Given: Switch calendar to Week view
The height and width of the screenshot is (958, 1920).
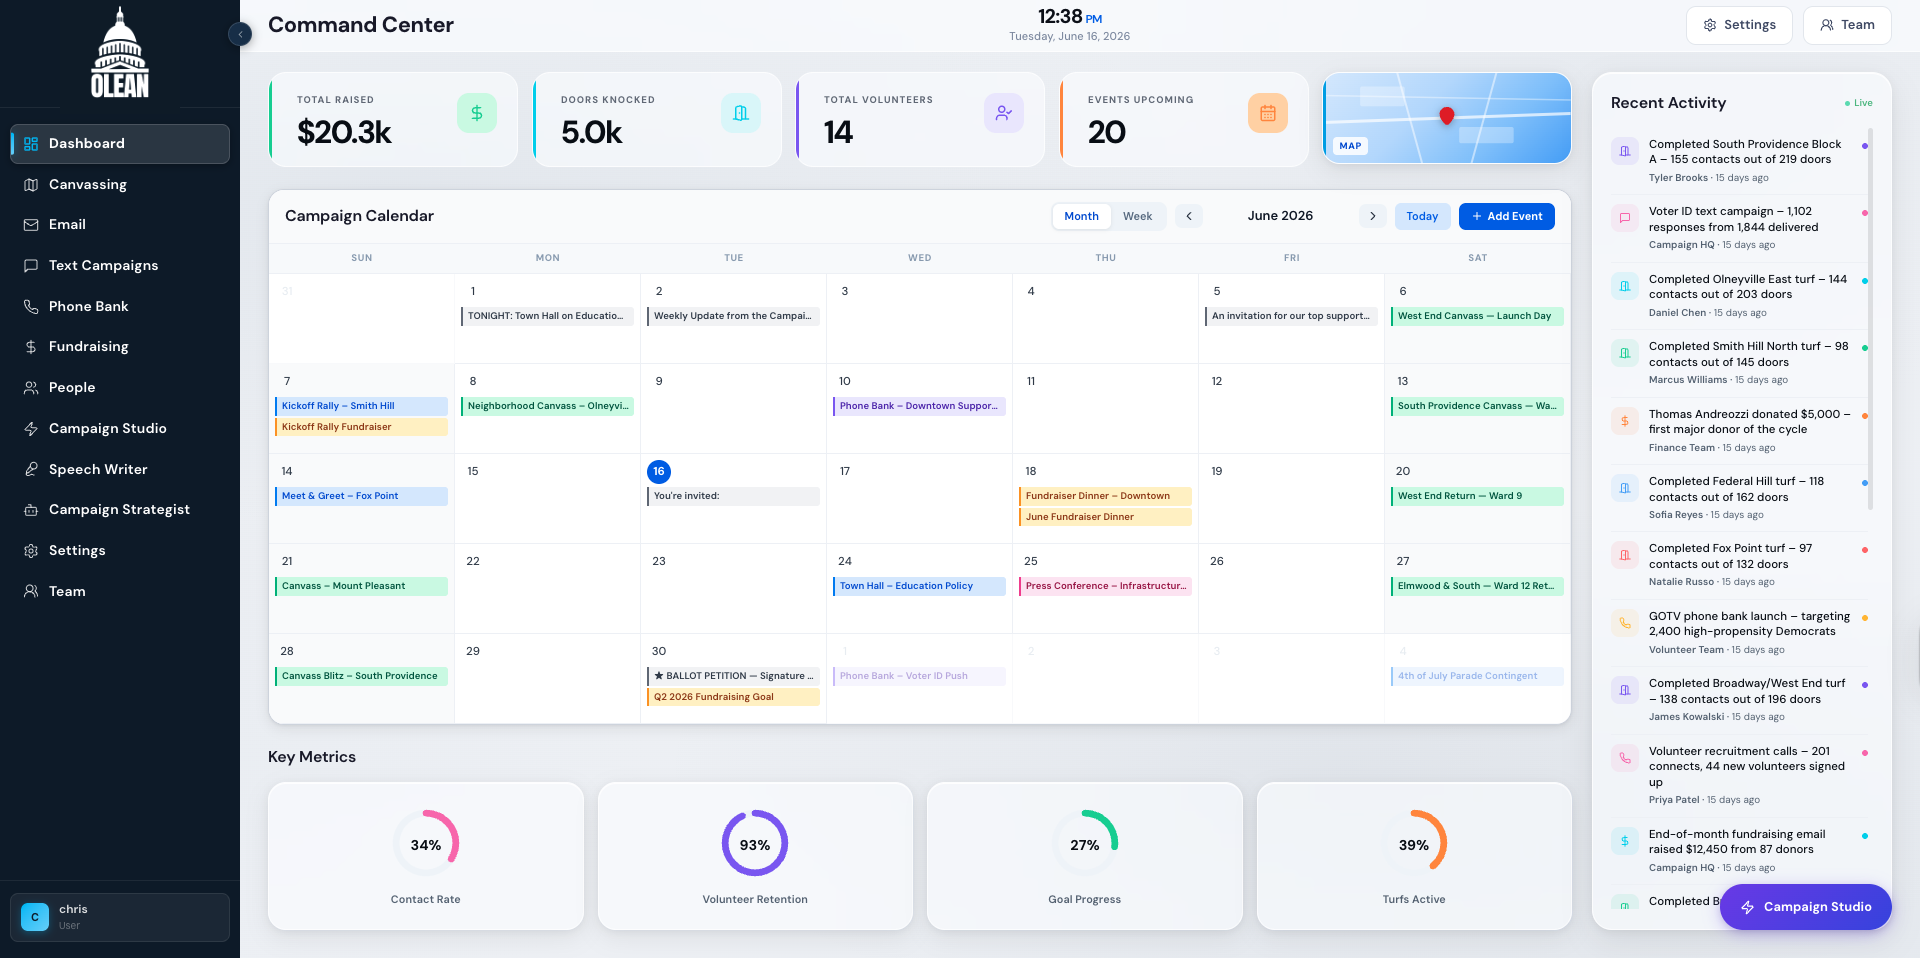Looking at the screenshot, I should click(x=1137, y=216).
